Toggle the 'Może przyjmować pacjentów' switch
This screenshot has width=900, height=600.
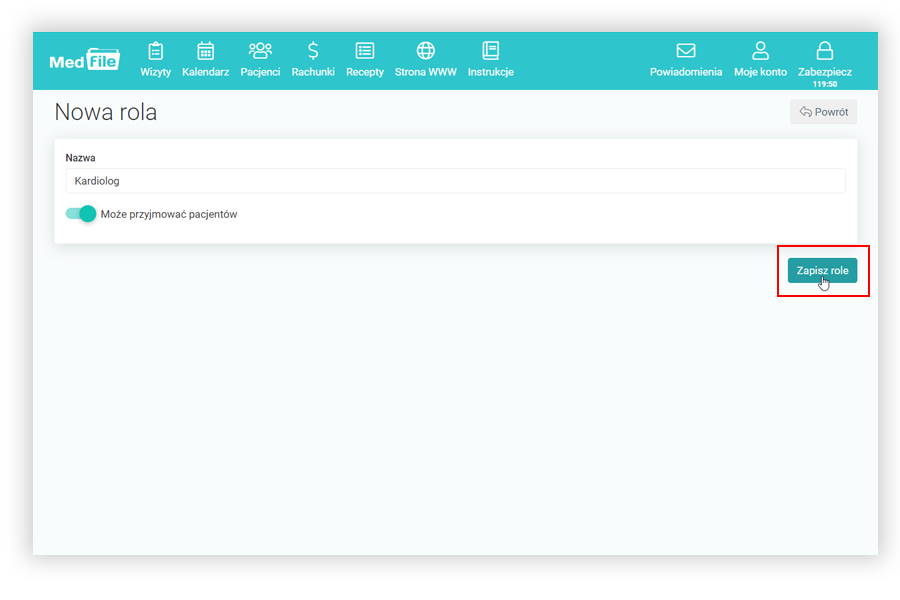81,214
